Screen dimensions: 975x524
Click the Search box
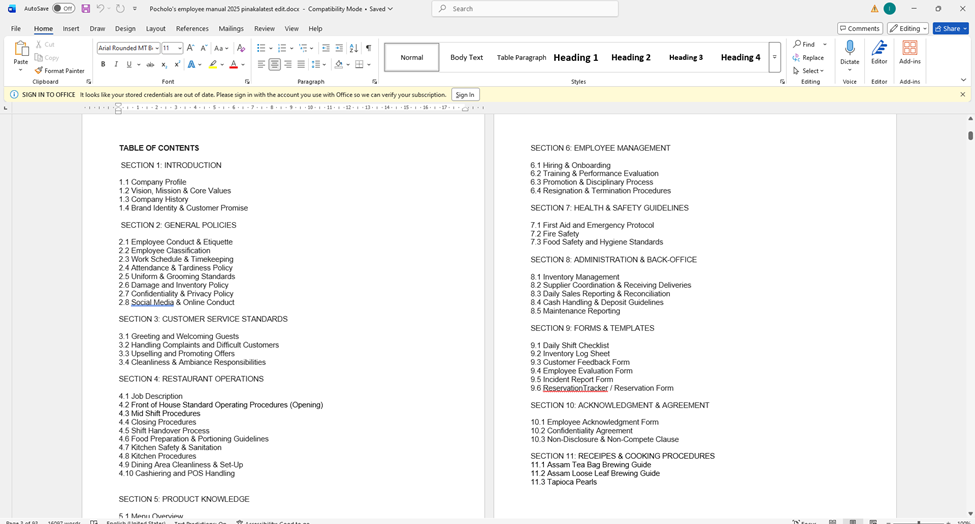(525, 9)
